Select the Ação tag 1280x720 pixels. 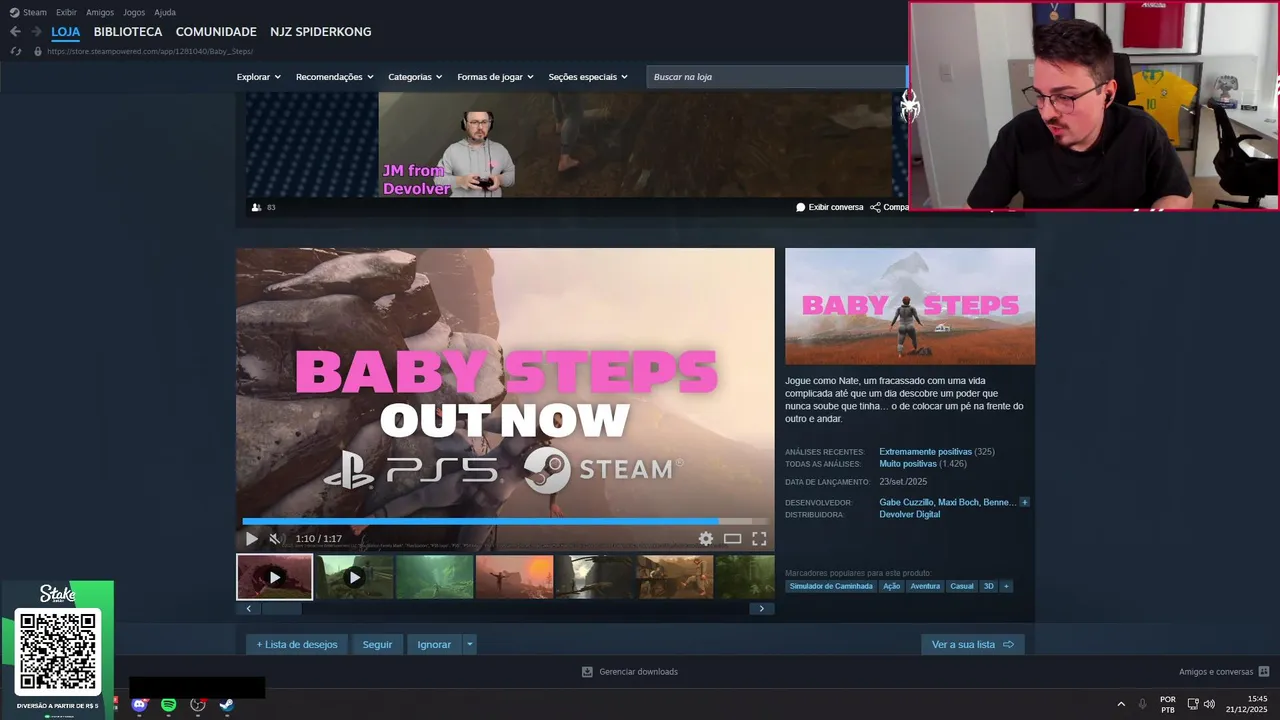891,586
